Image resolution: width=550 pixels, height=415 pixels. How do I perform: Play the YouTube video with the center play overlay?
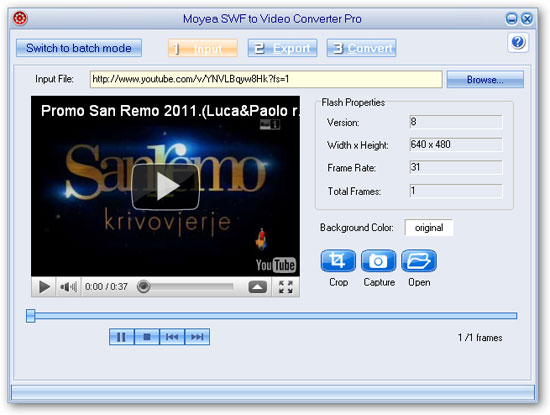(166, 187)
